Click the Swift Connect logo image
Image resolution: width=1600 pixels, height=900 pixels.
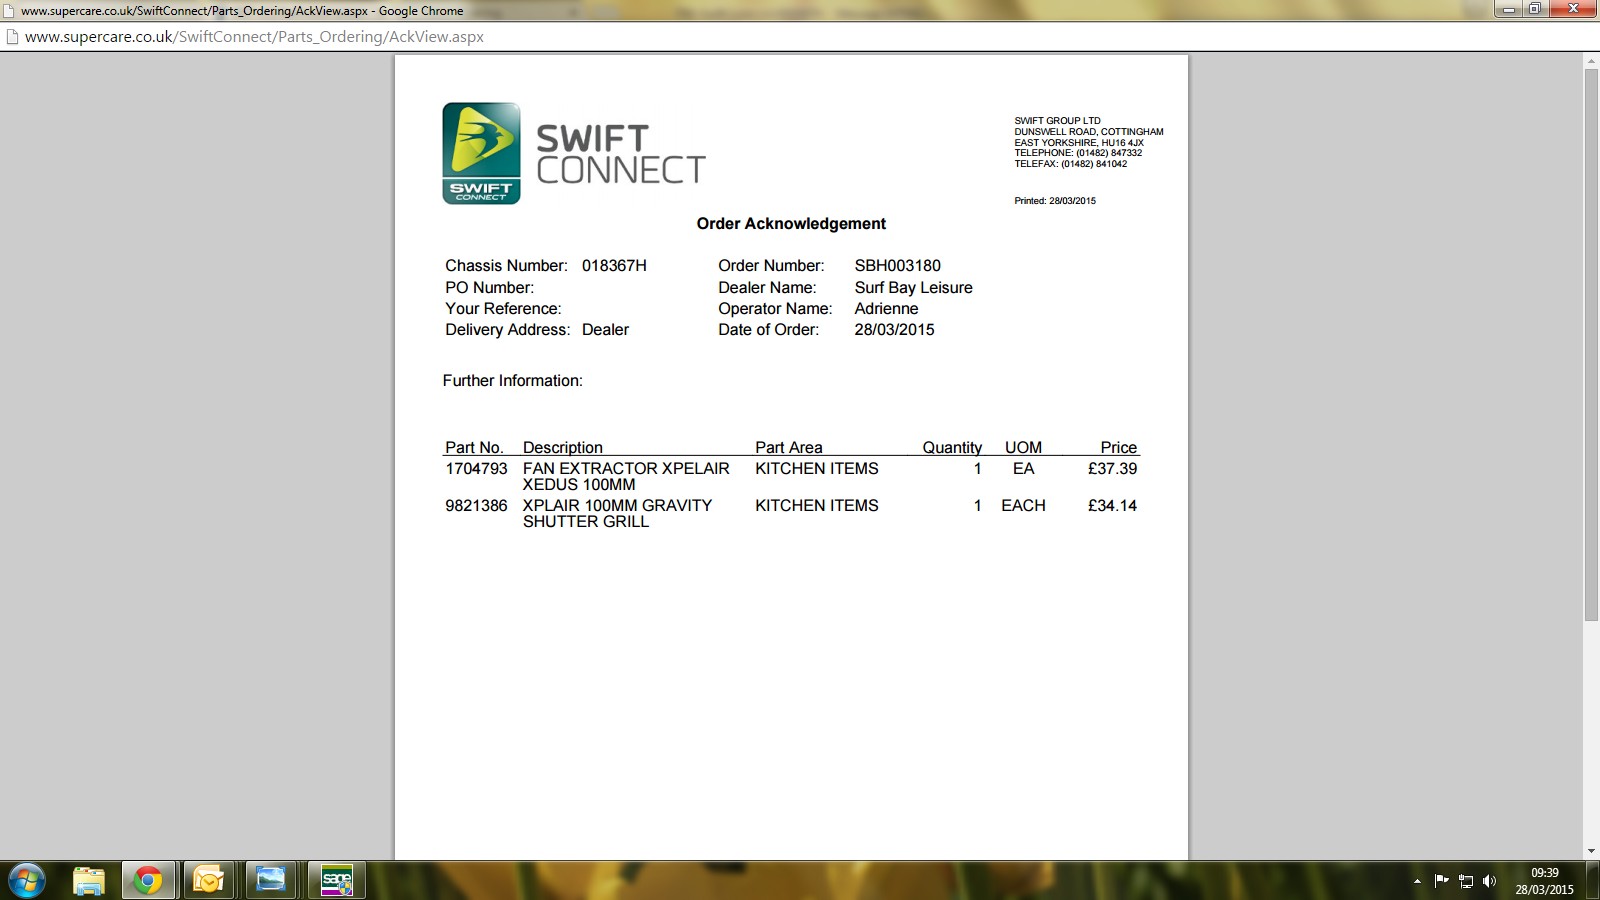click(481, 153)
